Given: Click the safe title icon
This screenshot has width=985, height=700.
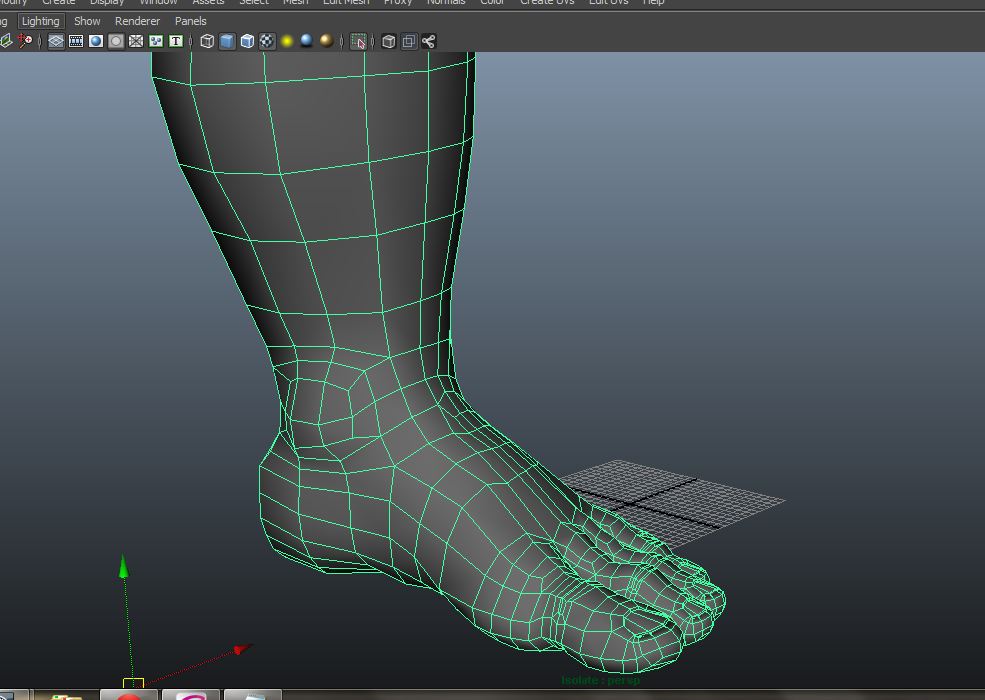Looking at the screenshot, I should [176, 41].
